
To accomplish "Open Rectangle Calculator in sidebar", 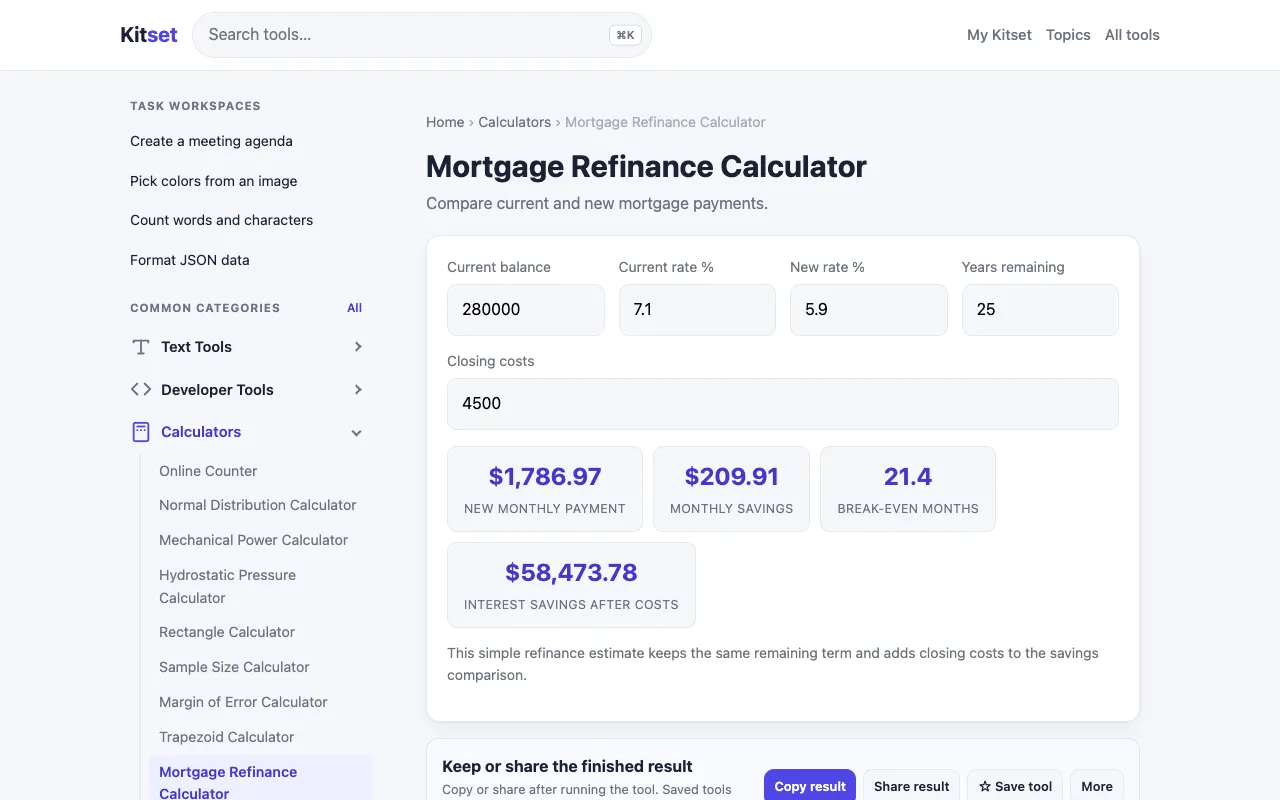I will coord(227,632).
